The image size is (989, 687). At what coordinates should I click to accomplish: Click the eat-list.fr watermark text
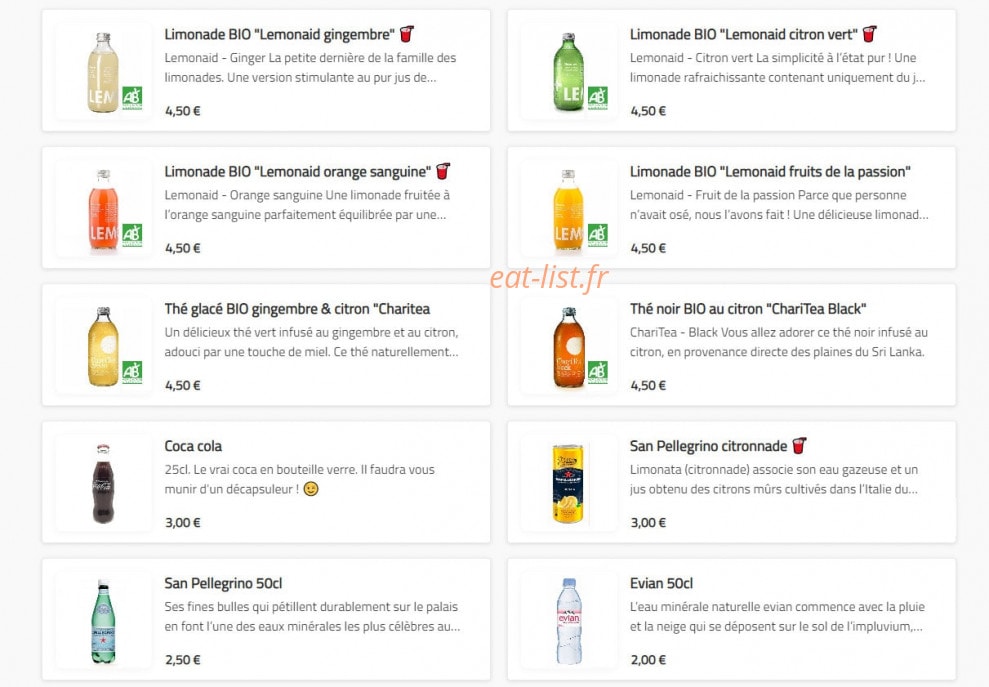click(549, 278)
